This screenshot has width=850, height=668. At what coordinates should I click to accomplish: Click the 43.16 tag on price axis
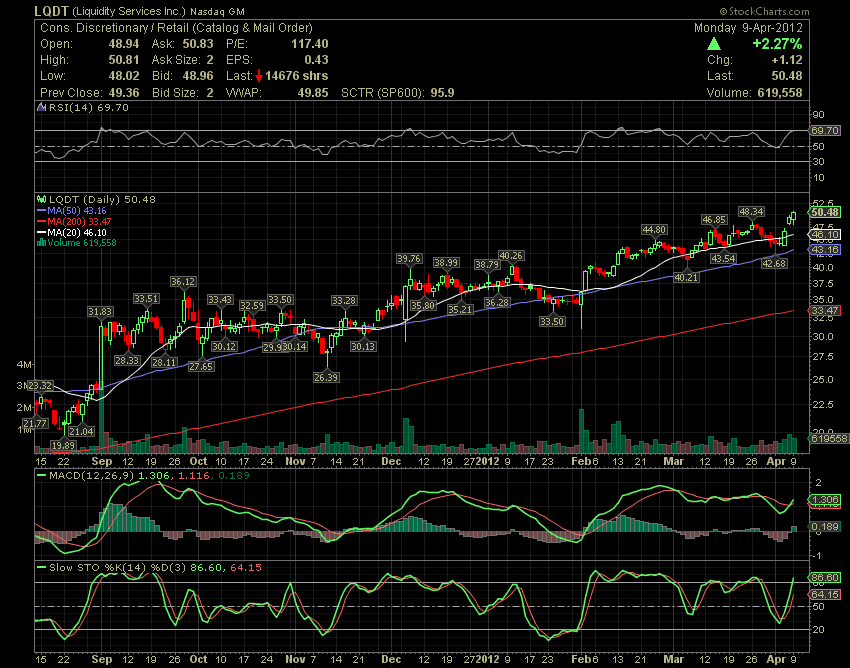click(x=825, y=250)
